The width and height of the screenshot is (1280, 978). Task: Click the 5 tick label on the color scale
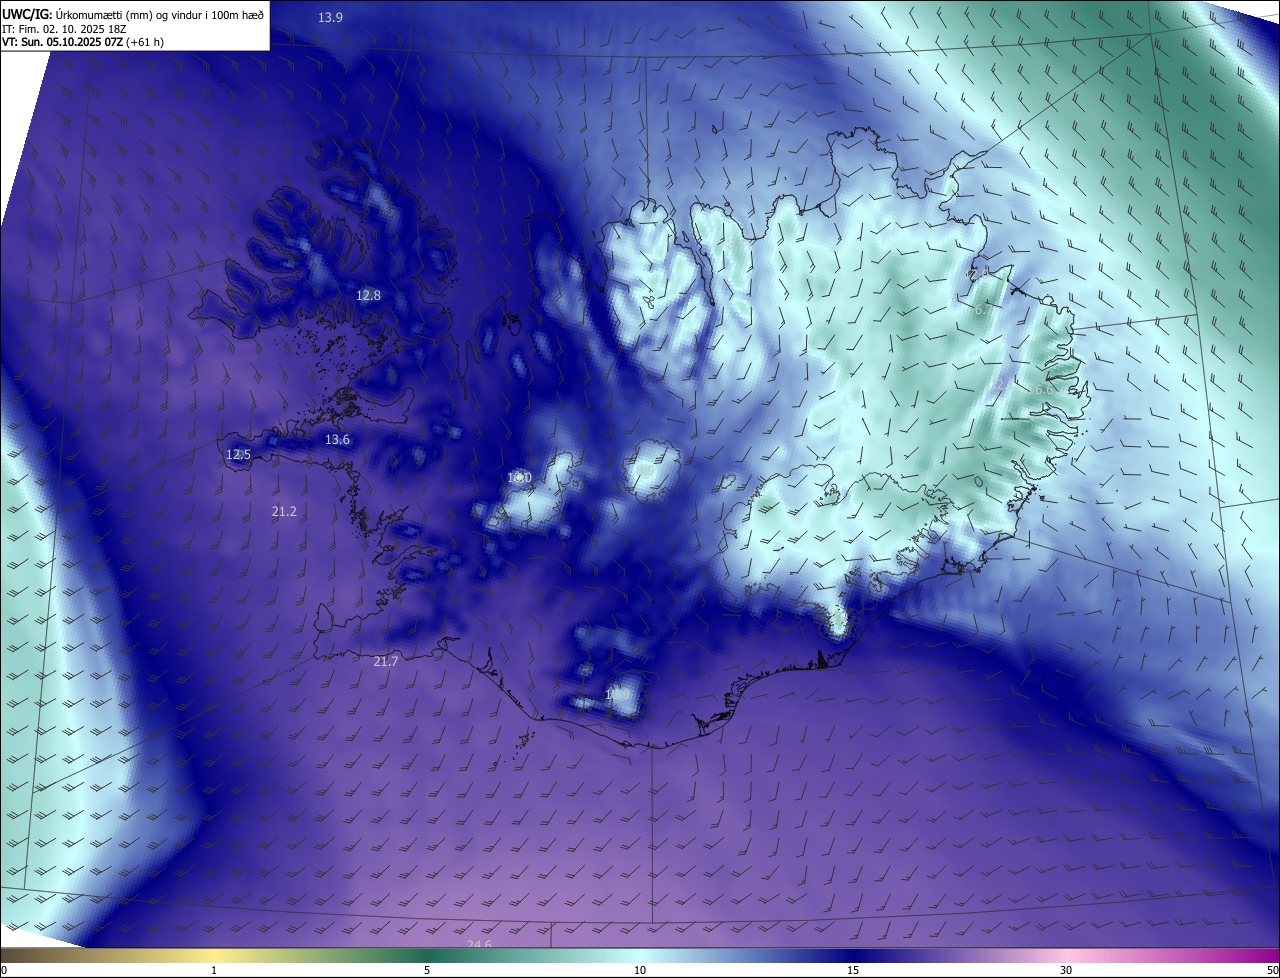427,970
